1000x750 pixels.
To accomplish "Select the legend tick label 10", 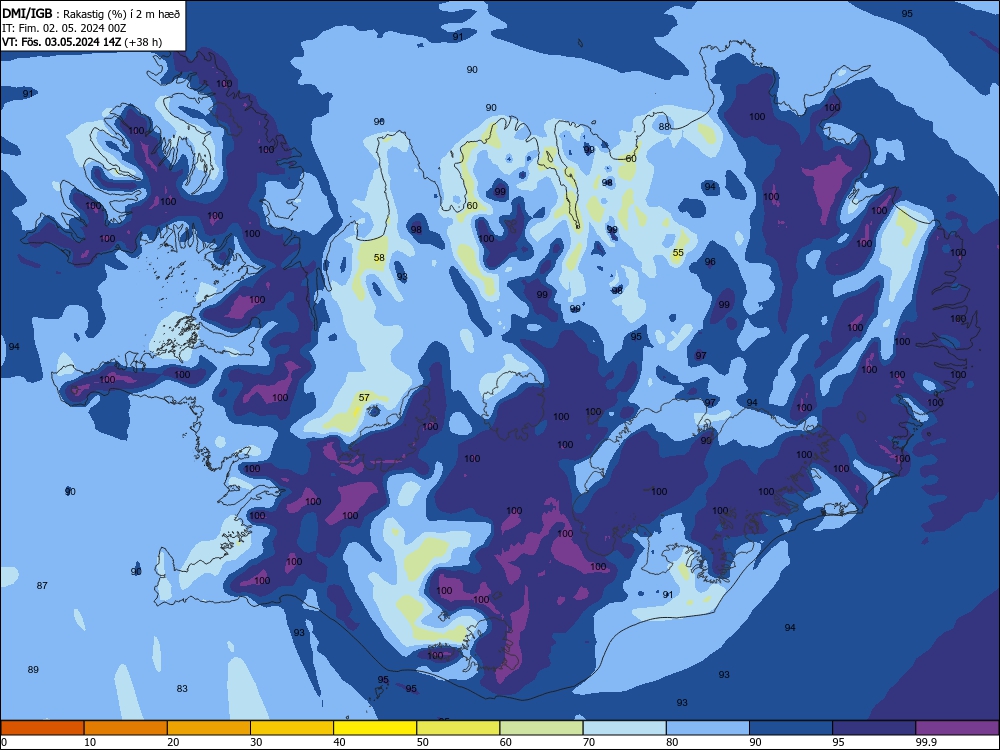I will pos(90,742).
